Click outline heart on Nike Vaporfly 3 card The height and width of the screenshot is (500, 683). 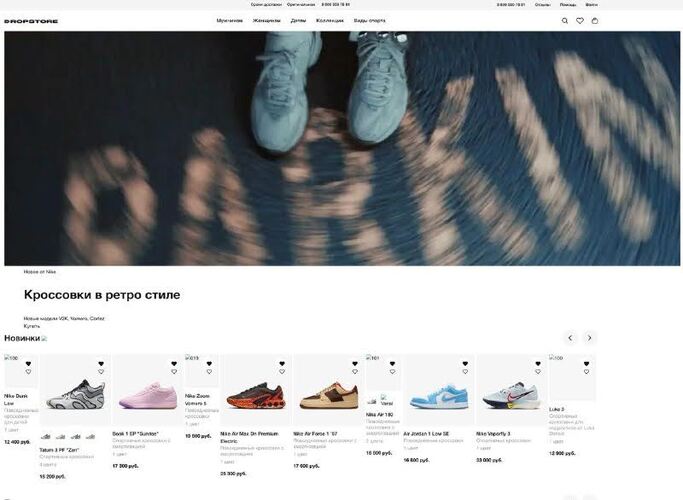tap(538, 372)
